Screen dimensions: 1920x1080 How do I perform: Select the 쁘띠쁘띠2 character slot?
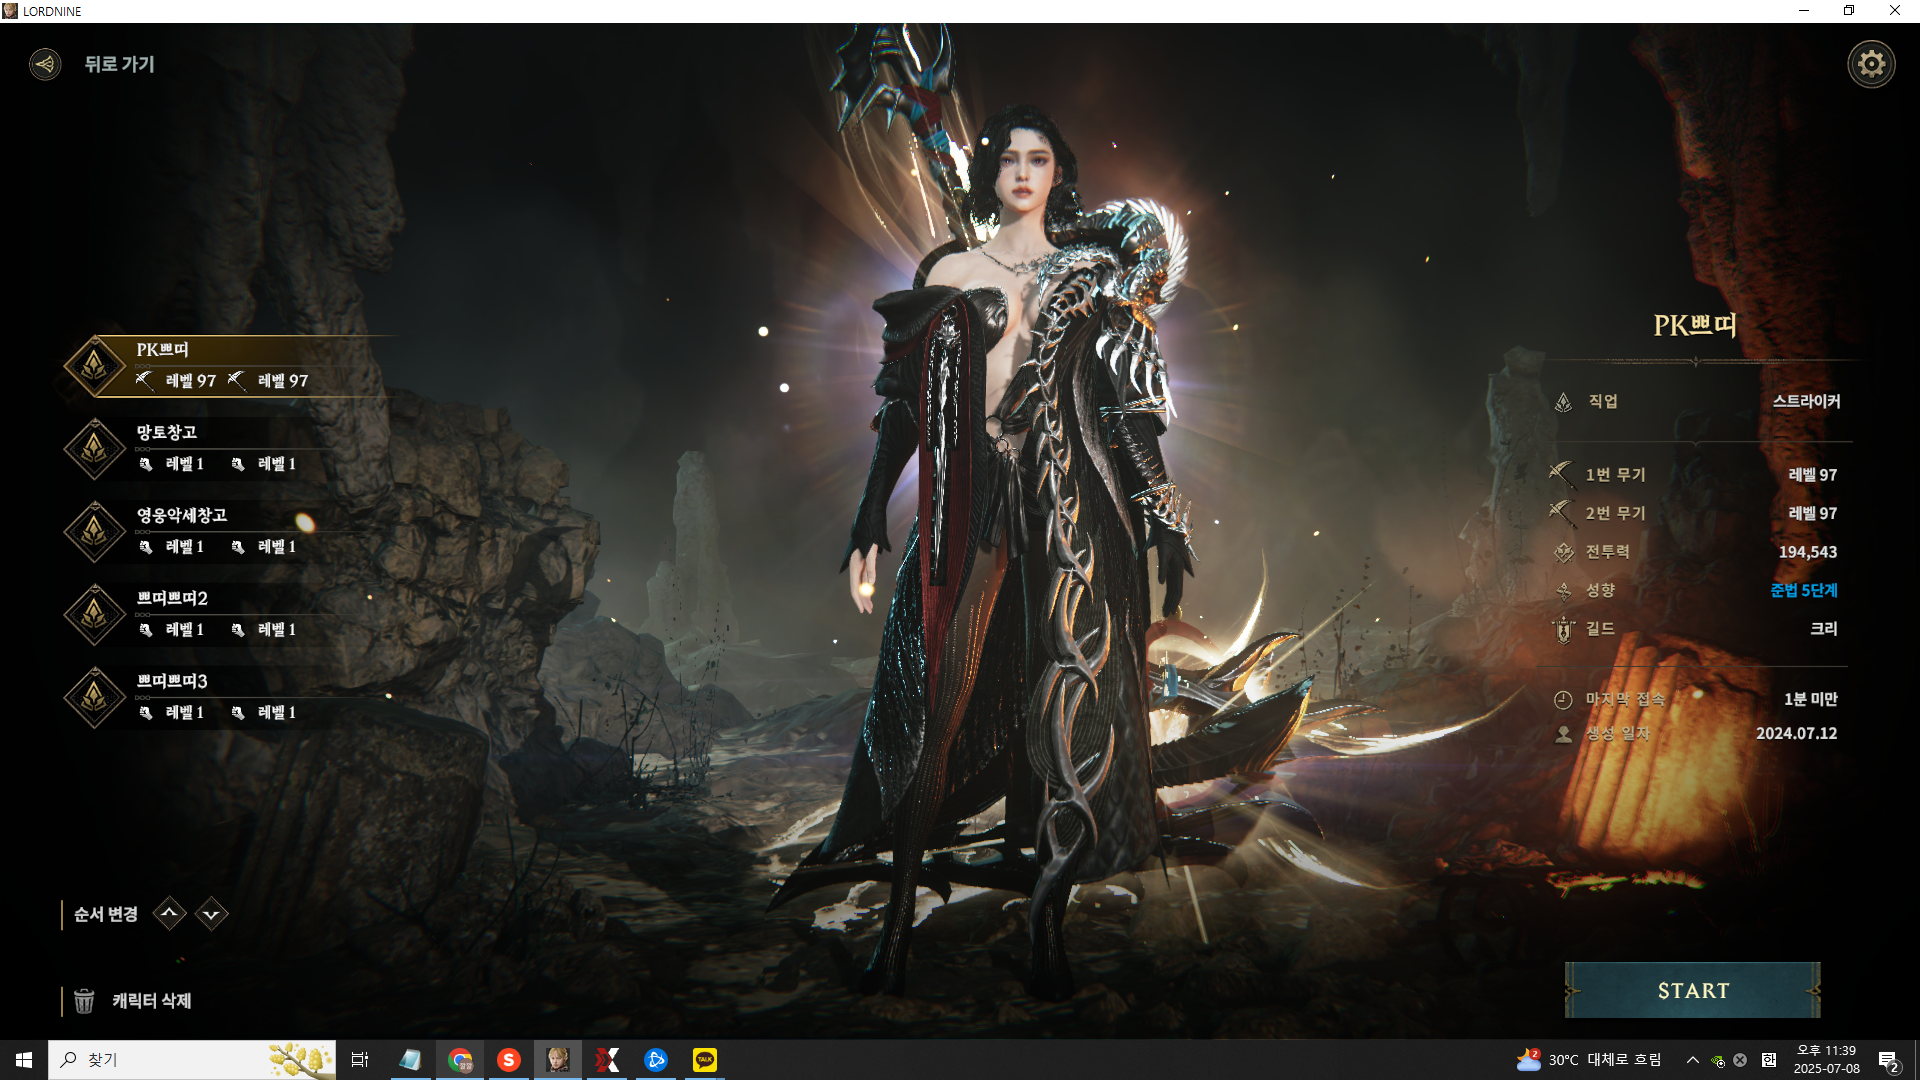point(230,615)
